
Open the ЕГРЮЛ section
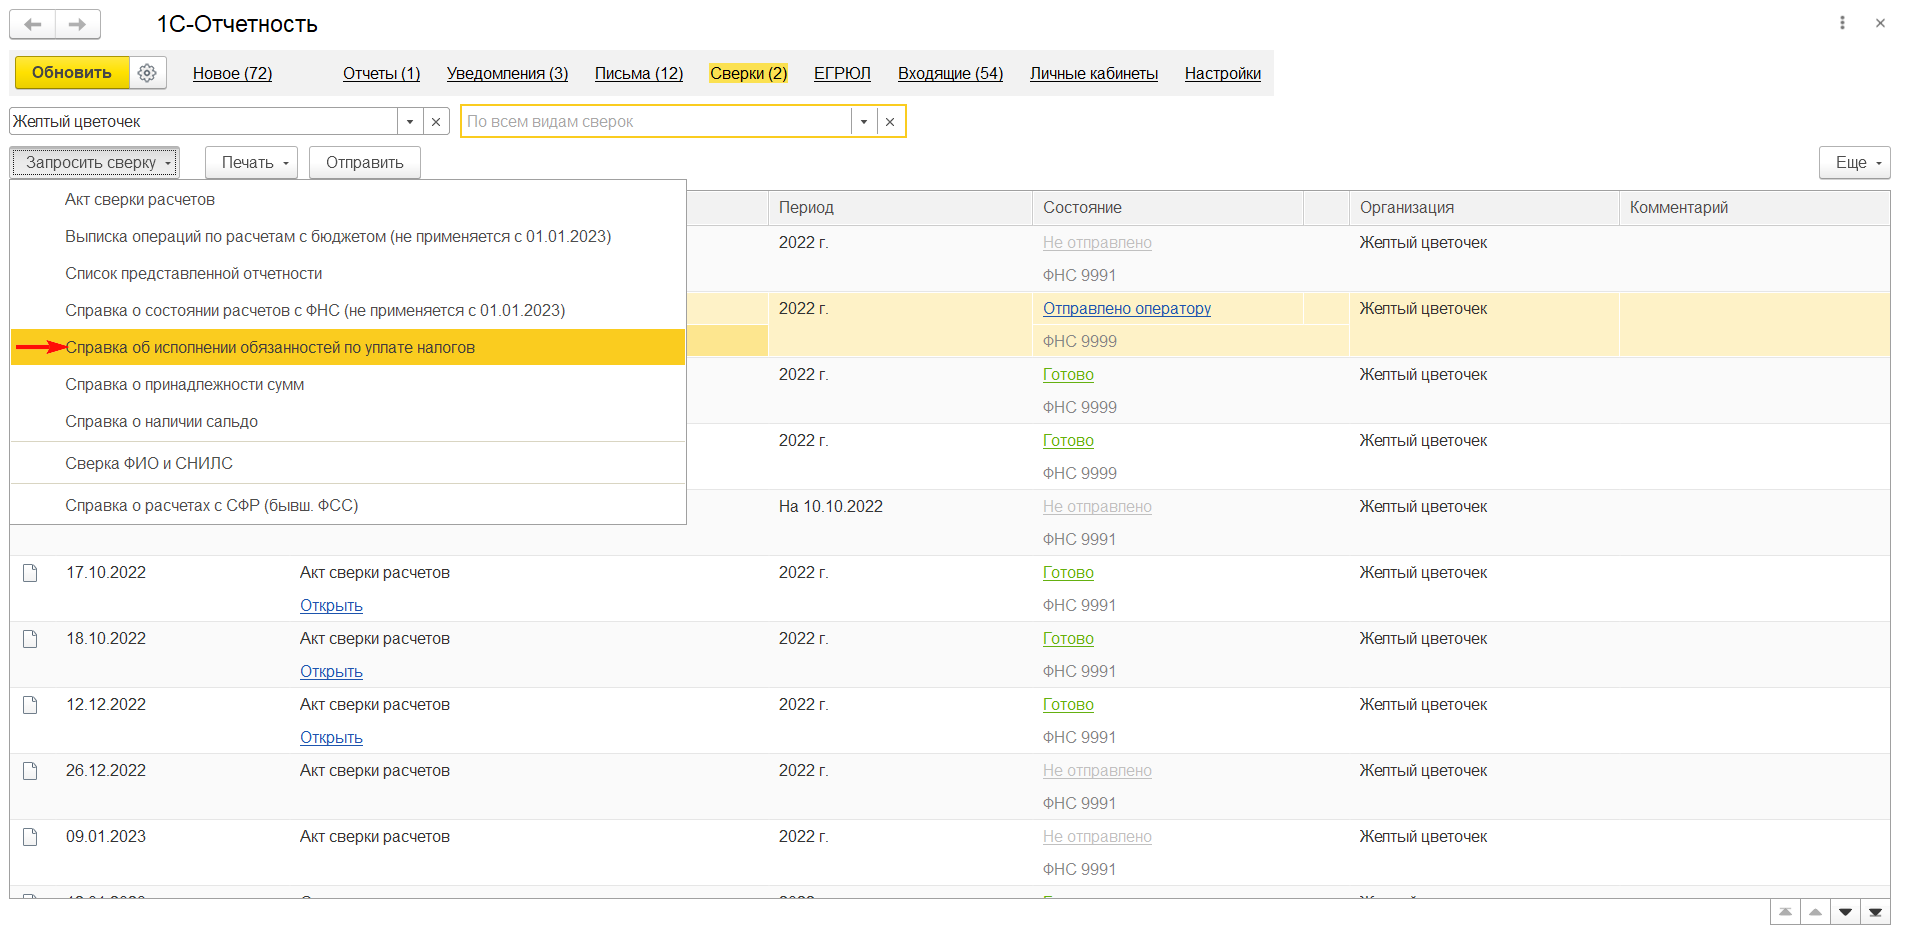tap(842, 73)
